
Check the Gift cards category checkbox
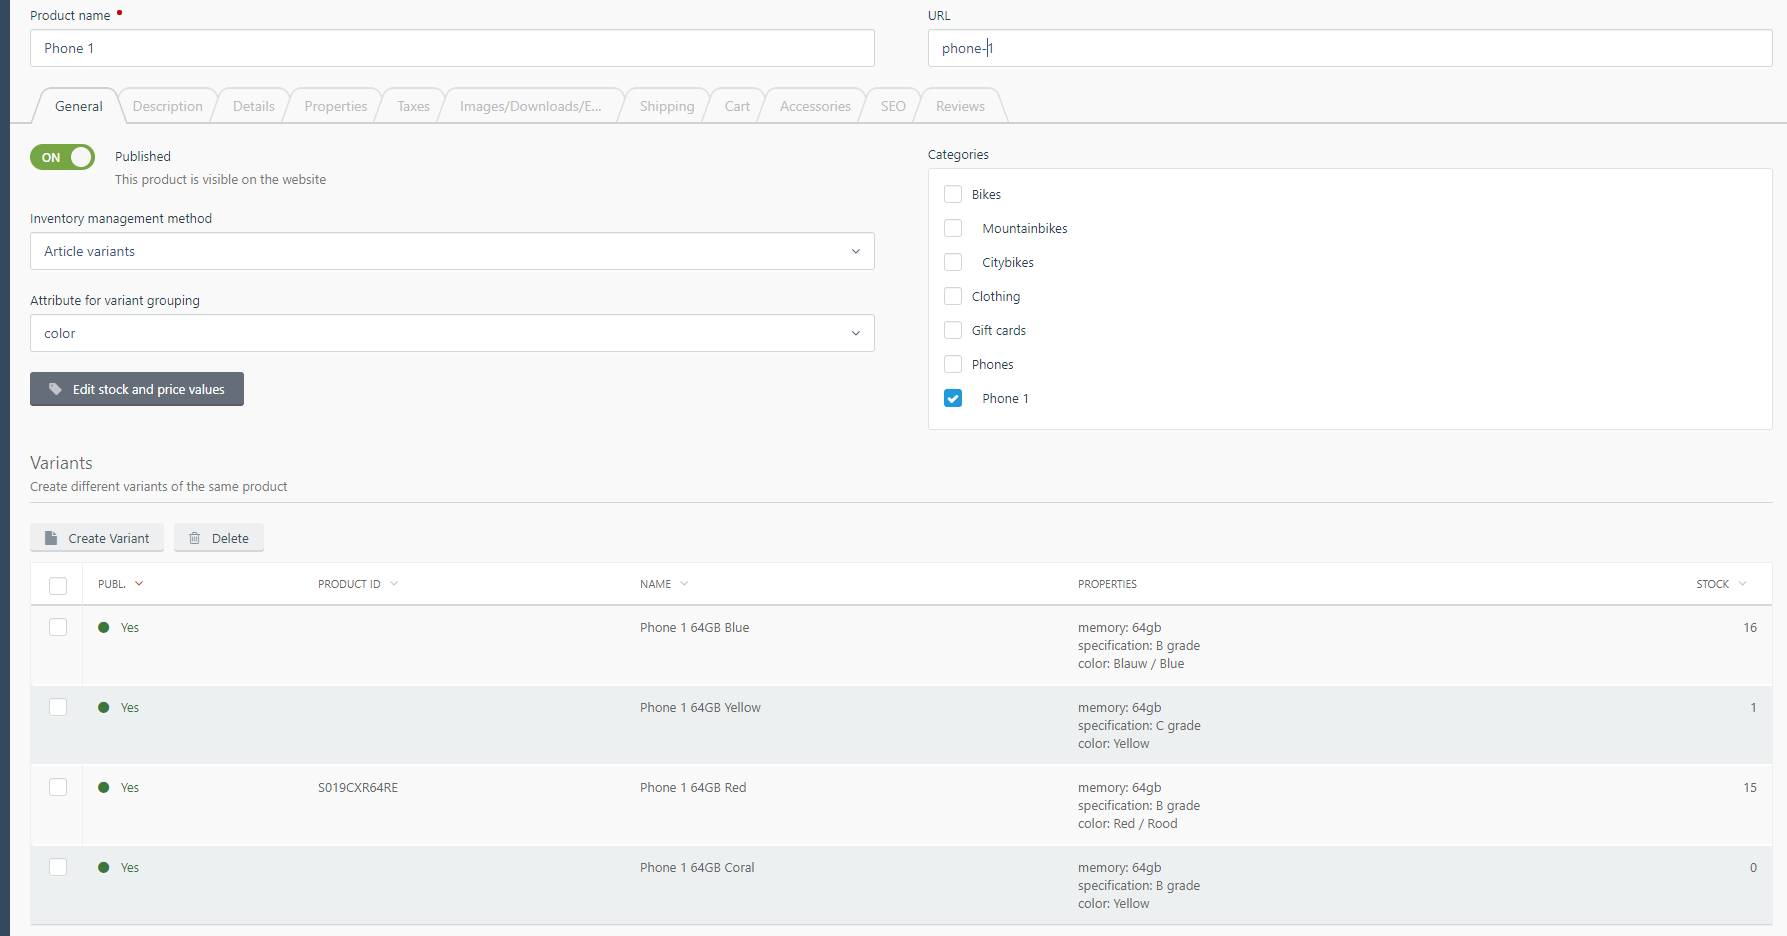[x=953, y=330]
